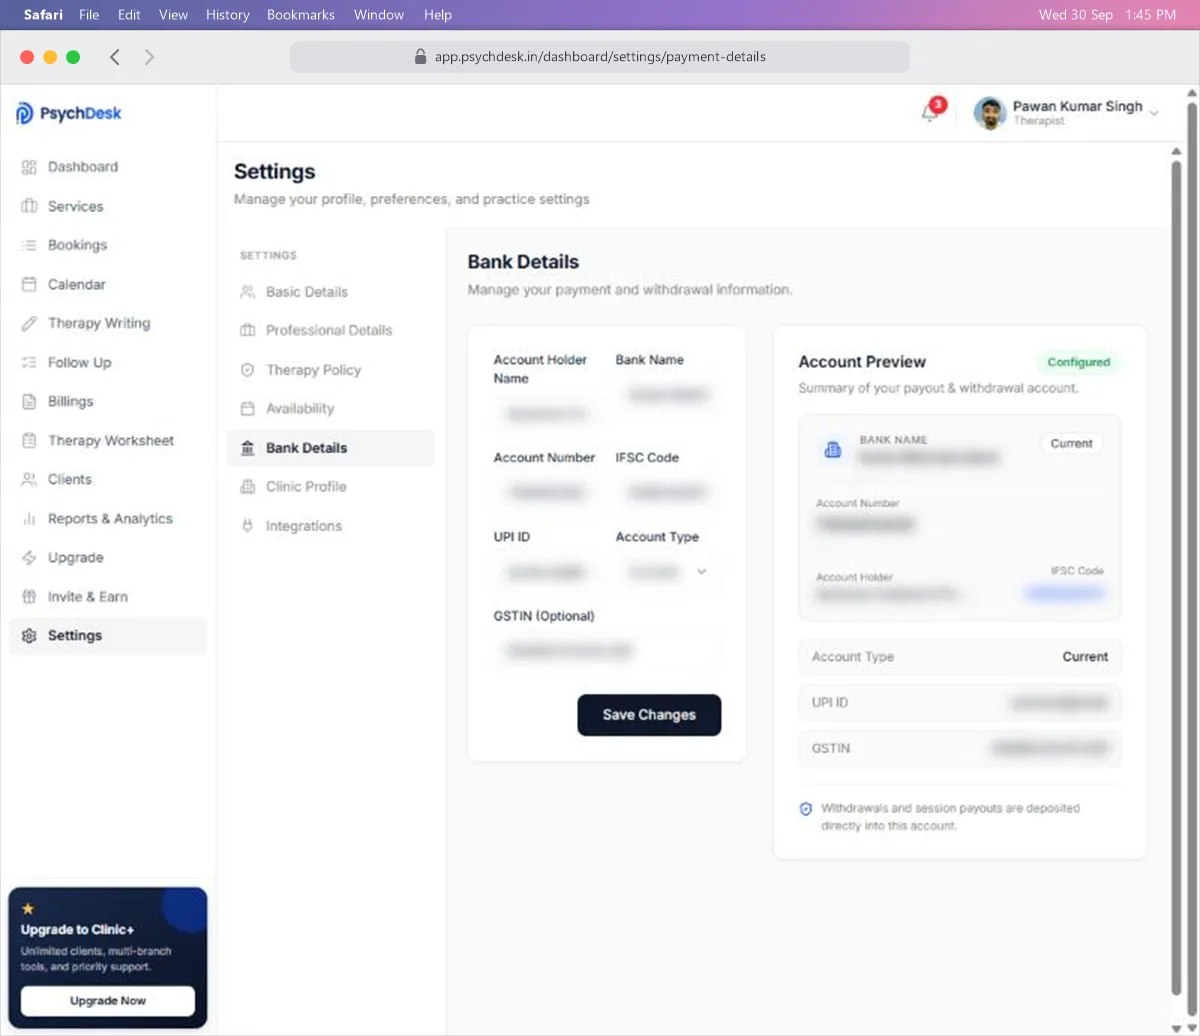Click bank building icon in Account Preview
1200x1036 pixels.
[x=833, y=450]
